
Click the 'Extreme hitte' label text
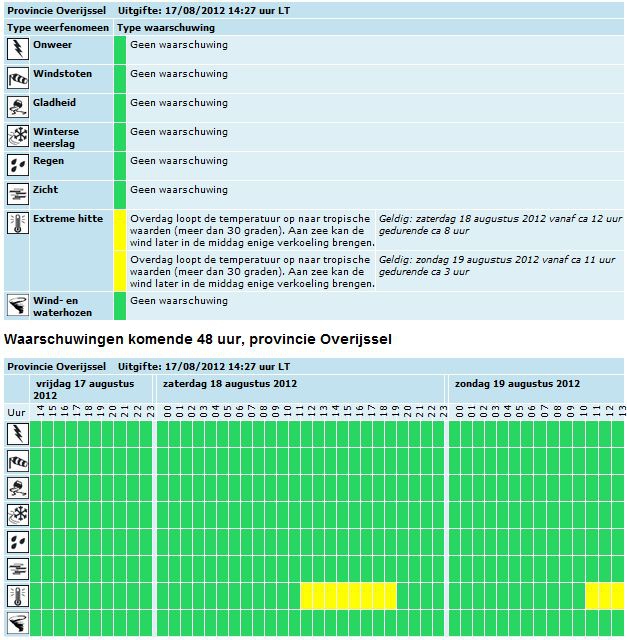(68, 219)
